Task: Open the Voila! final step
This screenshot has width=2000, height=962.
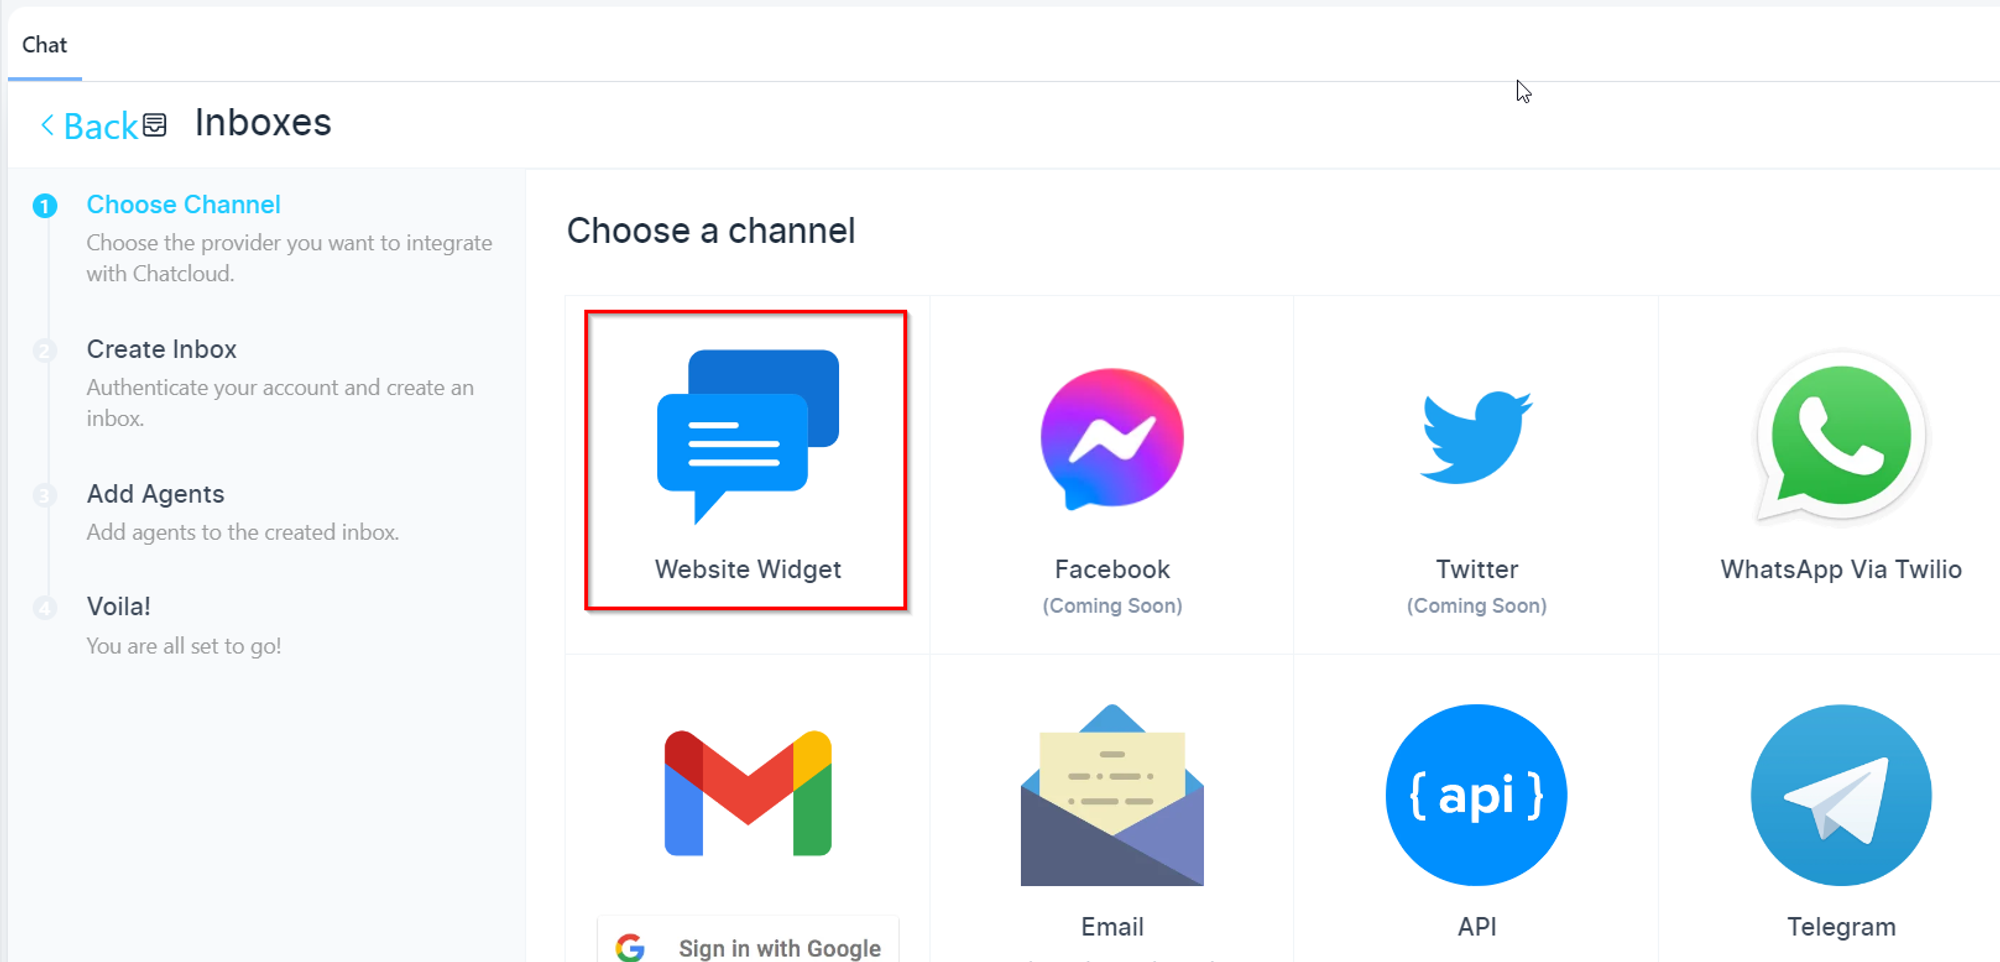Action: 118,606
